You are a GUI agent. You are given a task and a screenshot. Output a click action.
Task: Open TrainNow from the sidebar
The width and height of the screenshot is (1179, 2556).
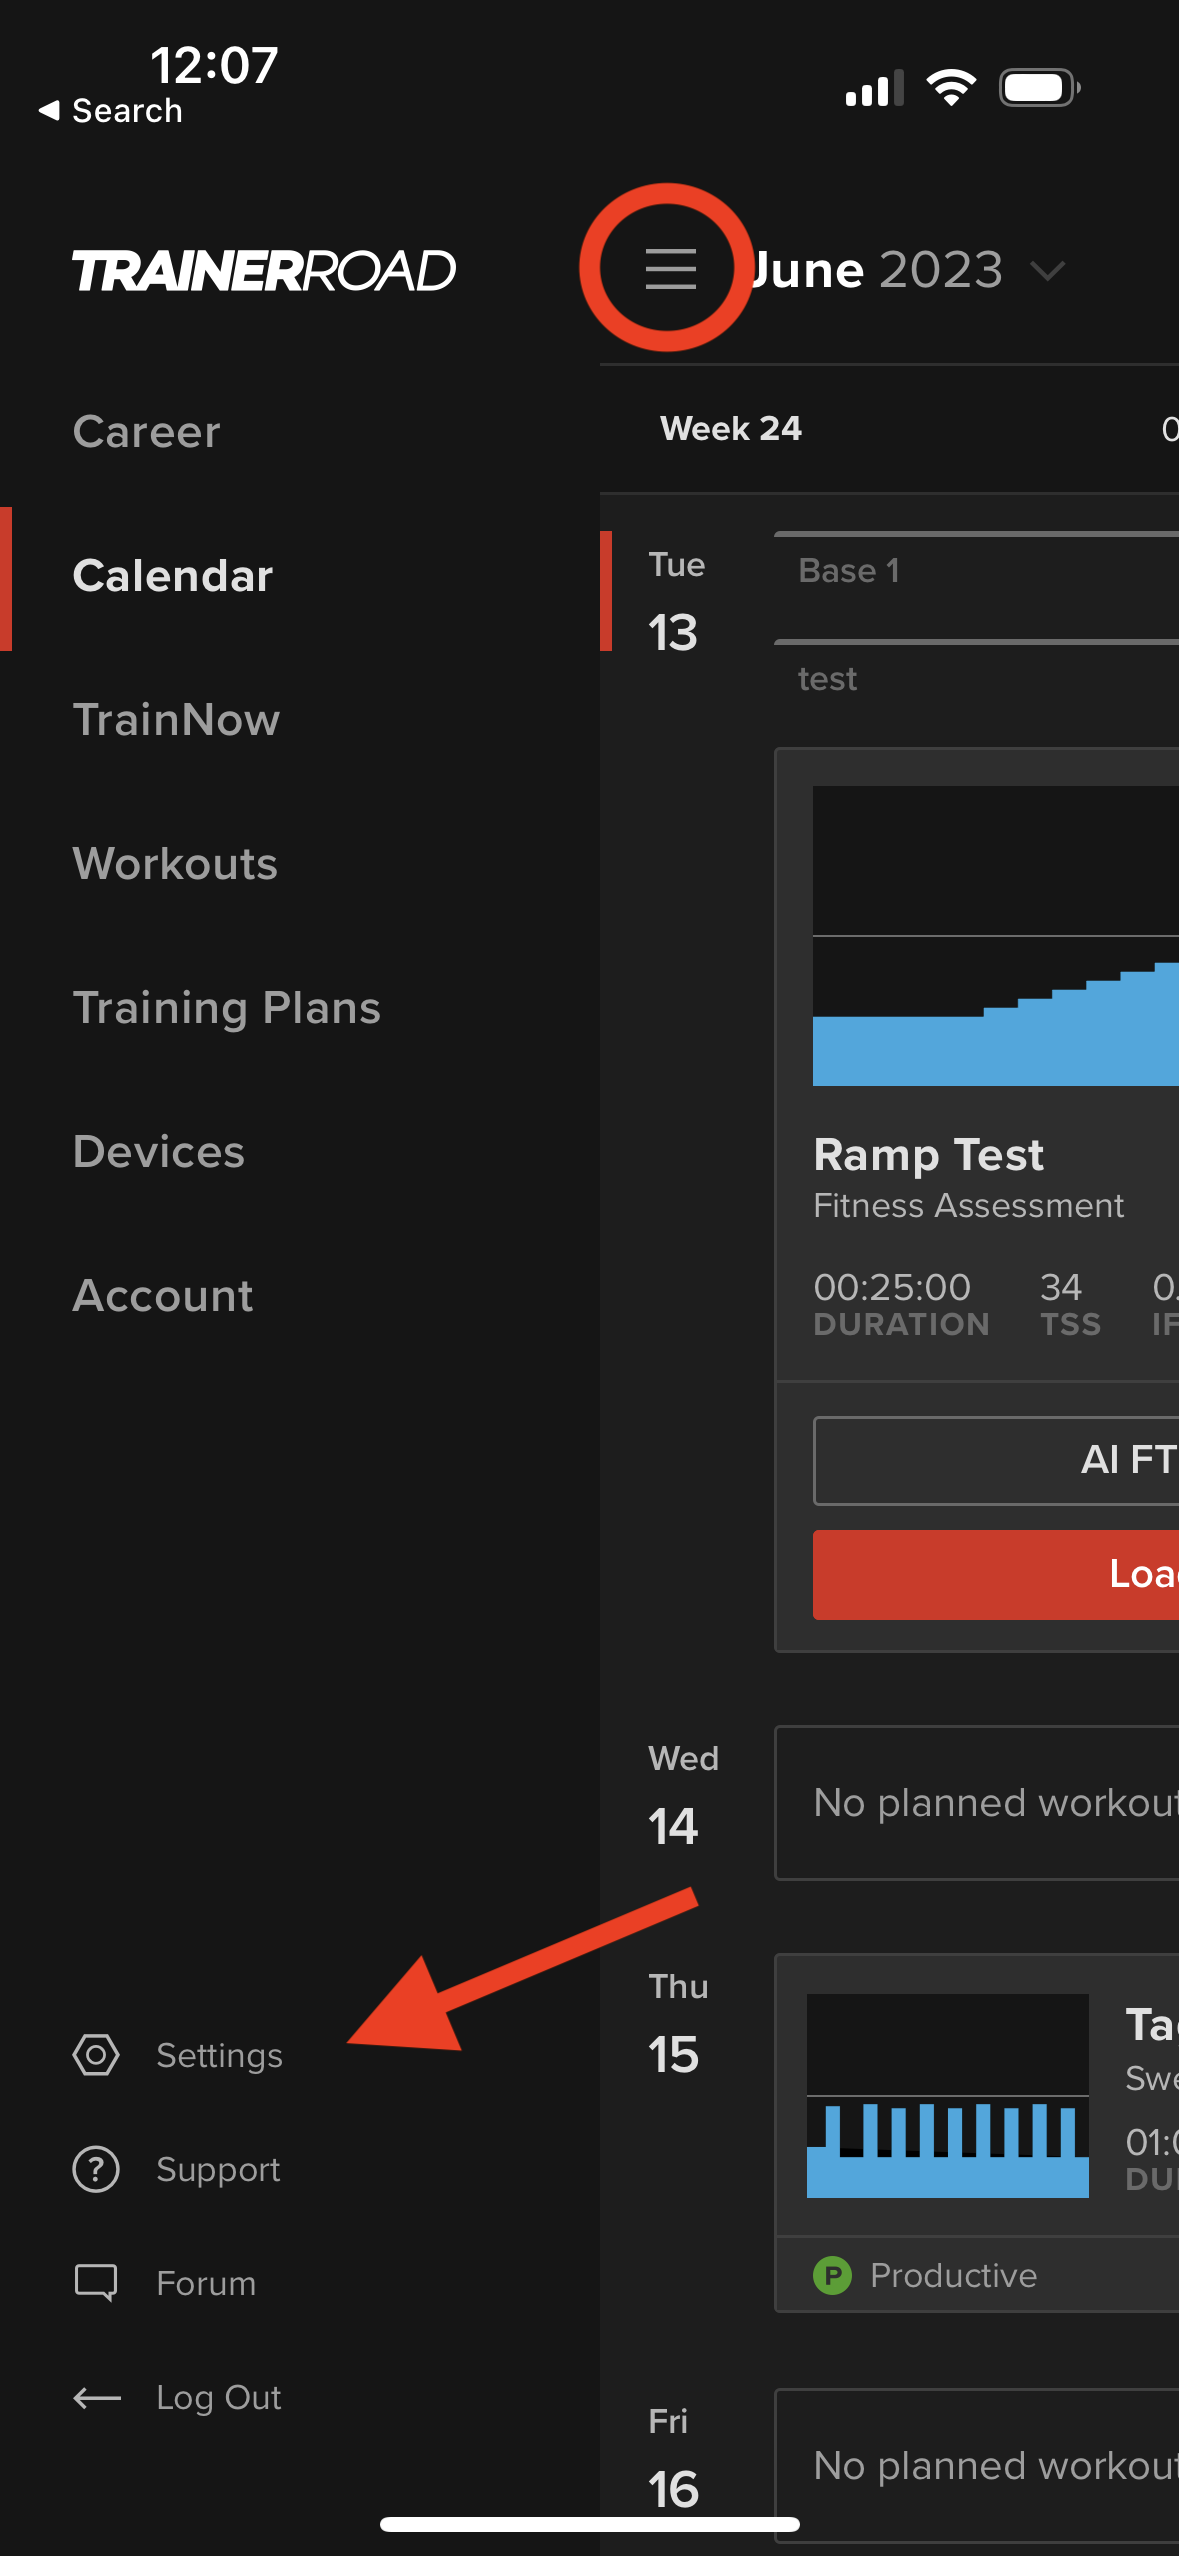[176, 720]
